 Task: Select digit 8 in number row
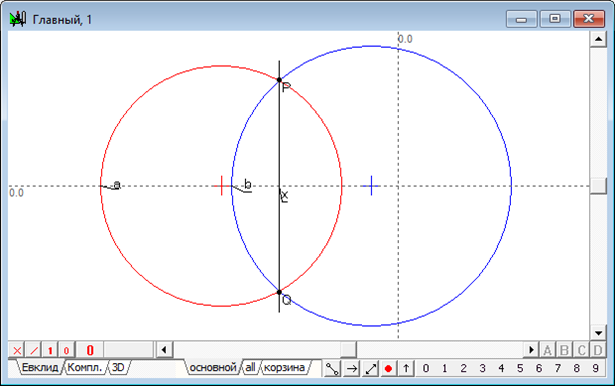click(576, 368)
